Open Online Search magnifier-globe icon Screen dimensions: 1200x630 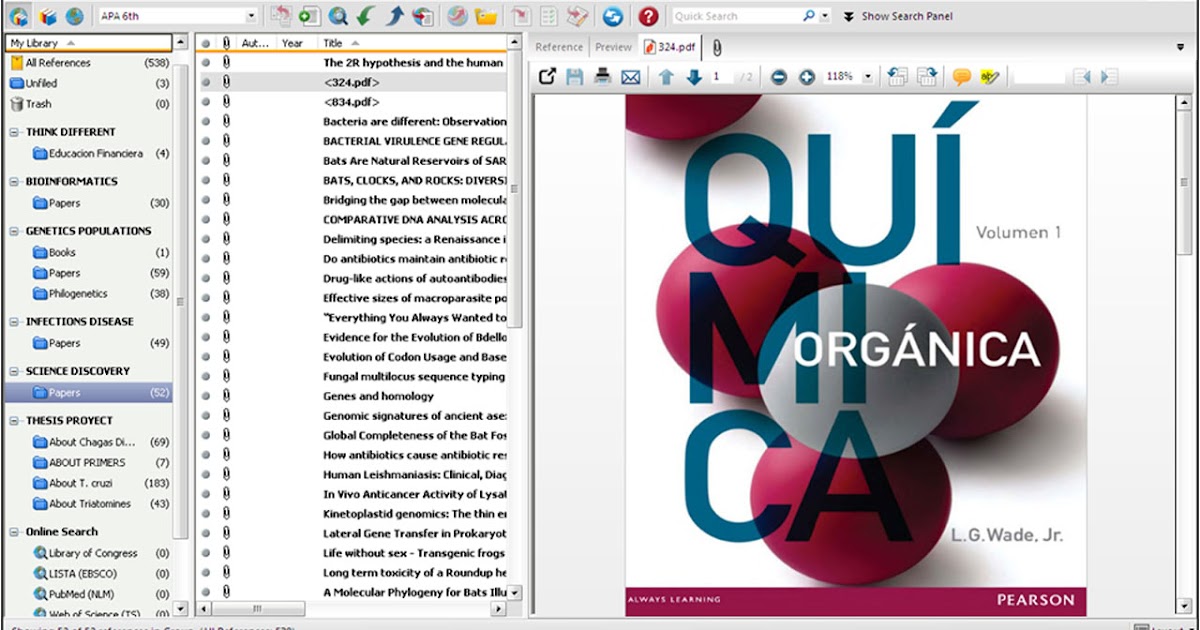click(x=338, y=16)
